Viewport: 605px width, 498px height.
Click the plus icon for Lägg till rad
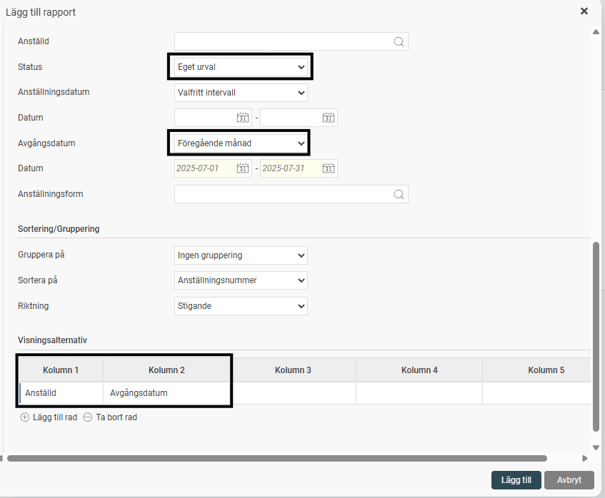(25, 417)
